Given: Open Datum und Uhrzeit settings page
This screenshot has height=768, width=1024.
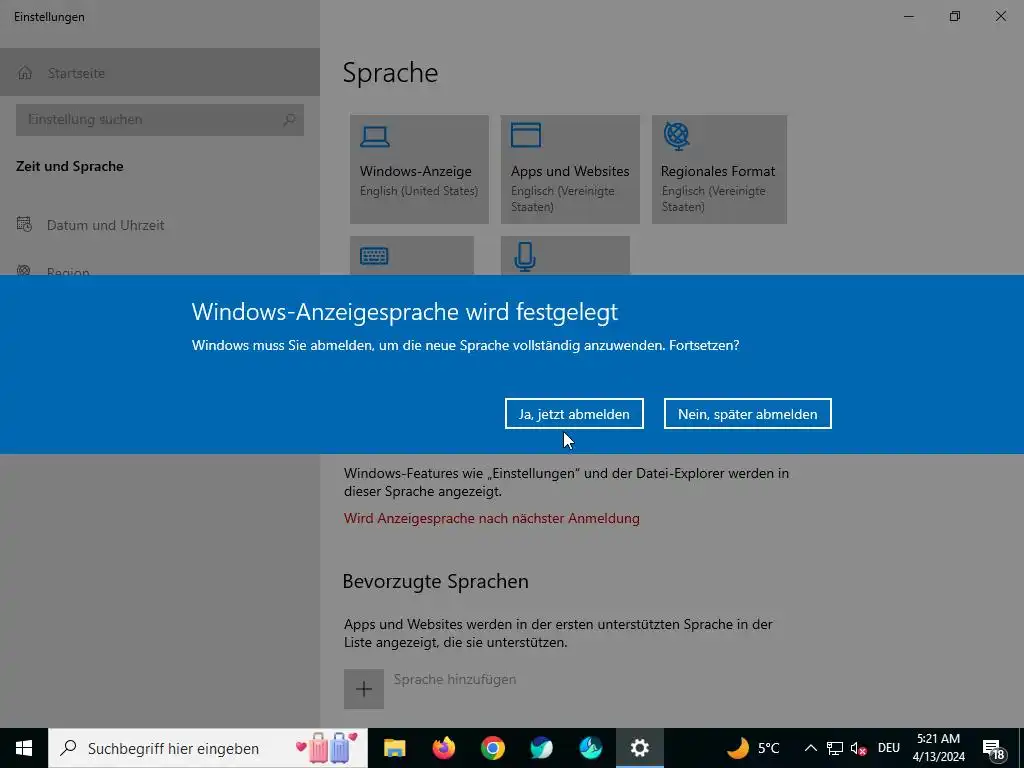Looking at the screenshot, I should 160,225.
